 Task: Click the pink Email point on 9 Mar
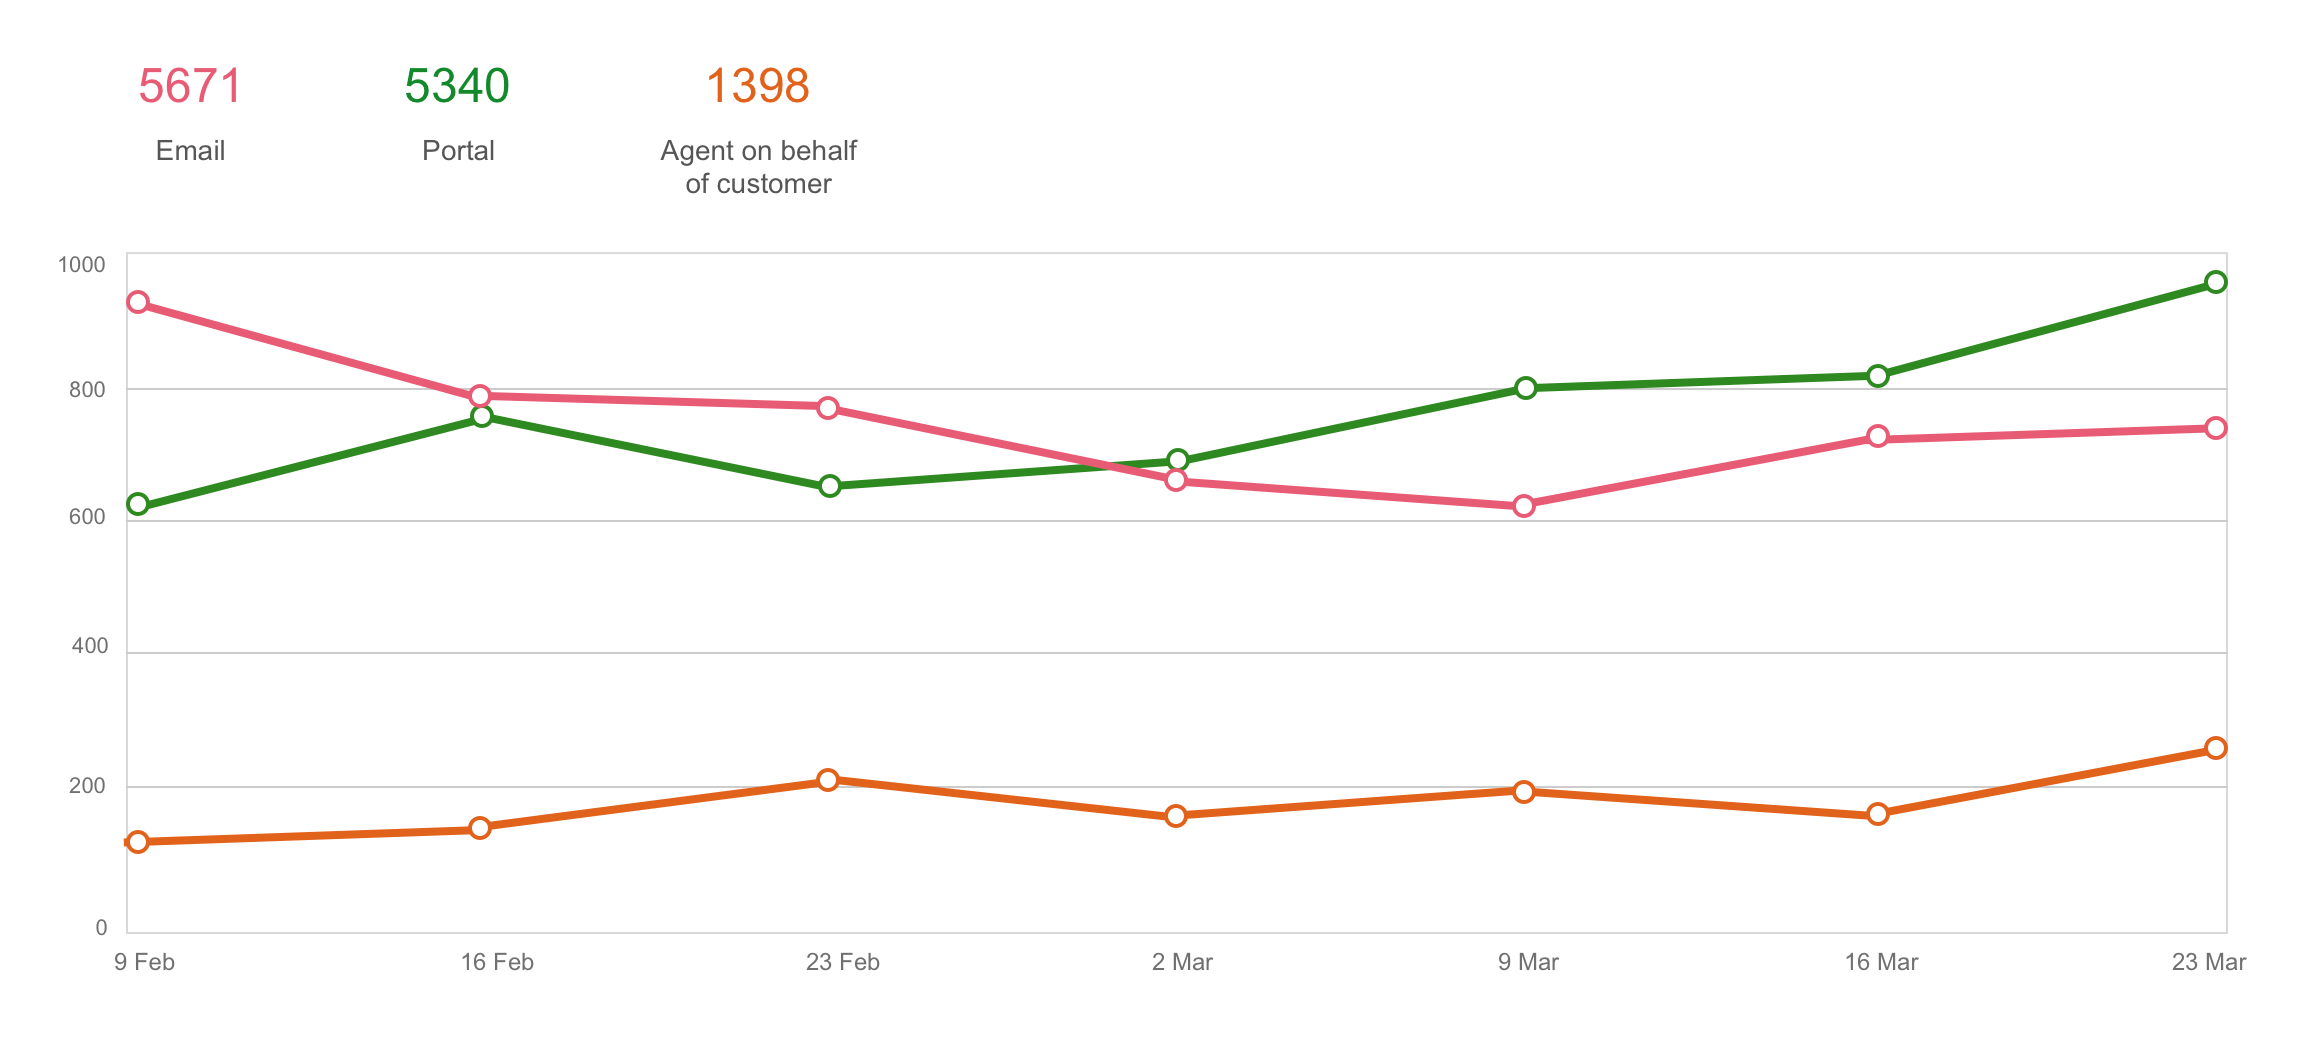tap(1524, 506)
